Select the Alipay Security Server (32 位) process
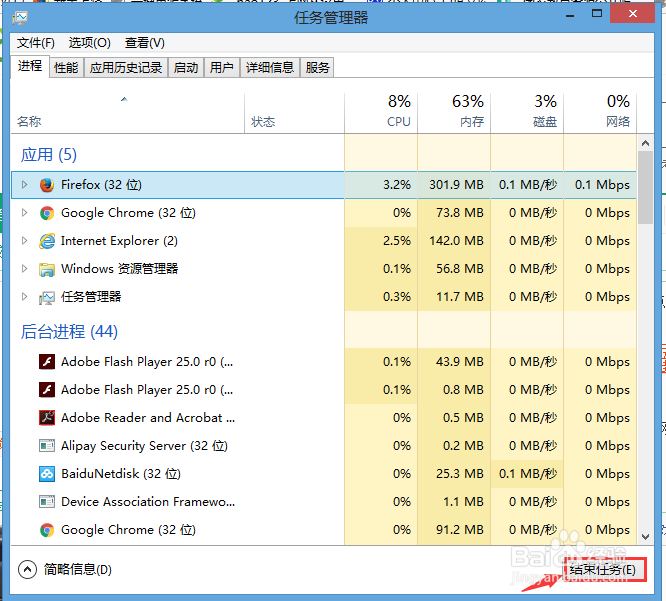The height and width of the screenshot is (601, 666). (324, 446)
